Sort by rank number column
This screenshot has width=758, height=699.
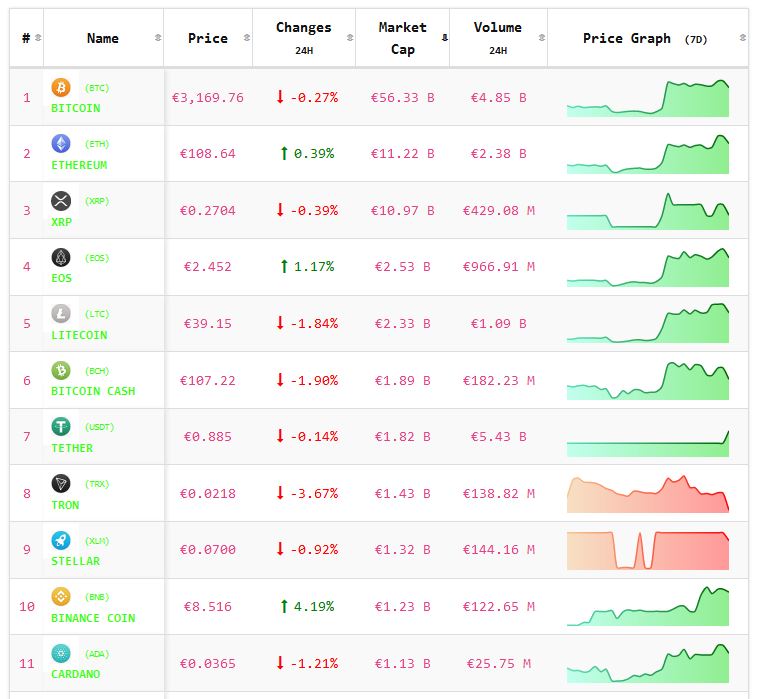26,38
